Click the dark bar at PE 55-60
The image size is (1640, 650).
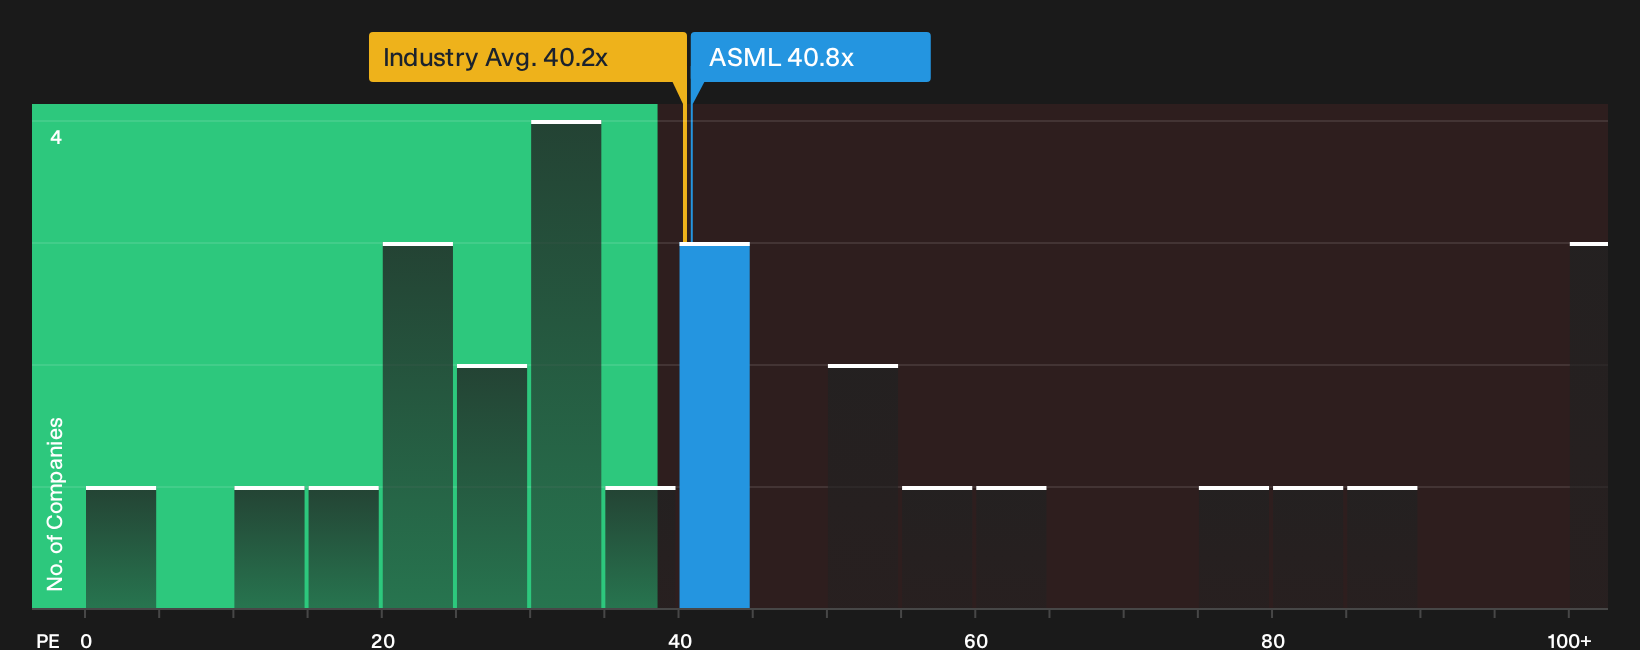tap(937, 547)
